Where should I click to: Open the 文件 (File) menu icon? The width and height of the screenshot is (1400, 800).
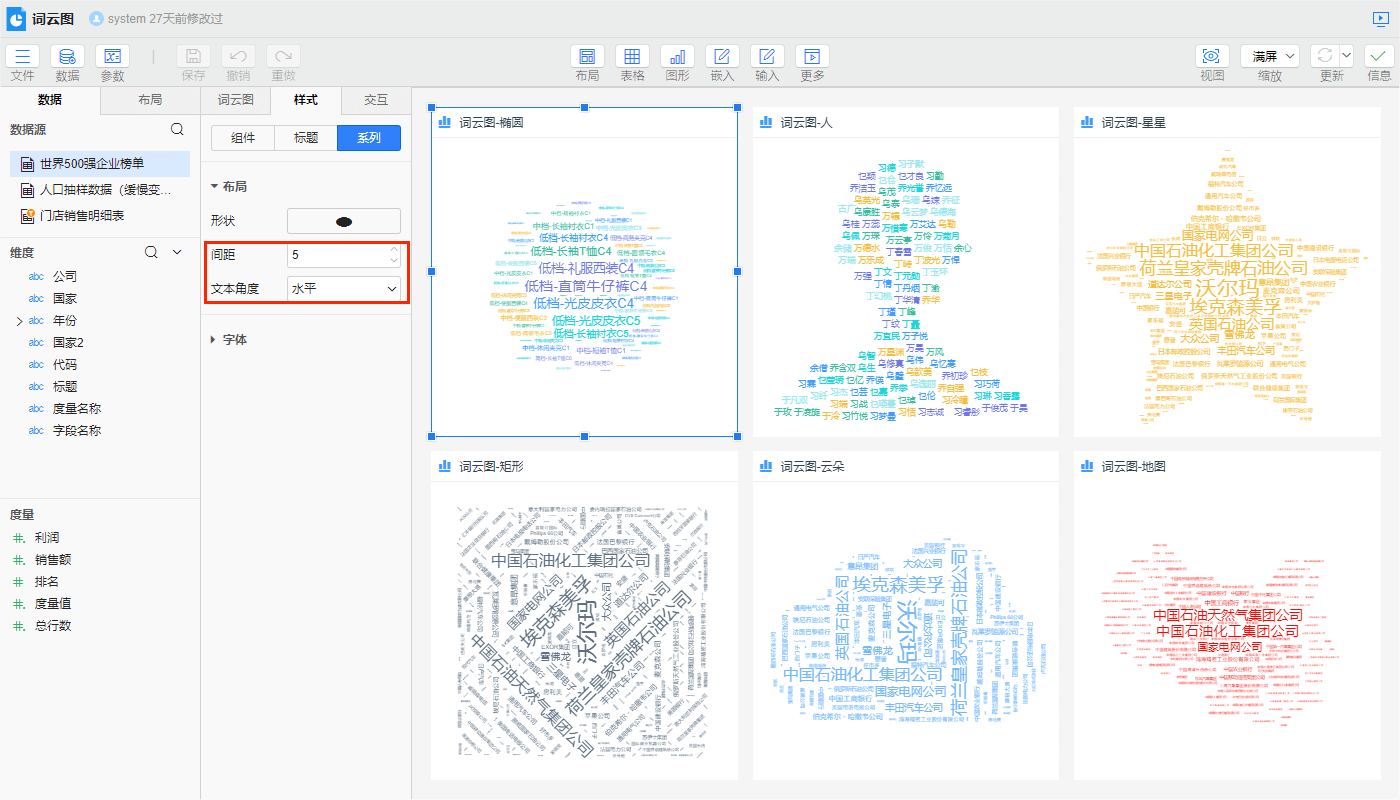pyautogui.click(x=22, y=57)
